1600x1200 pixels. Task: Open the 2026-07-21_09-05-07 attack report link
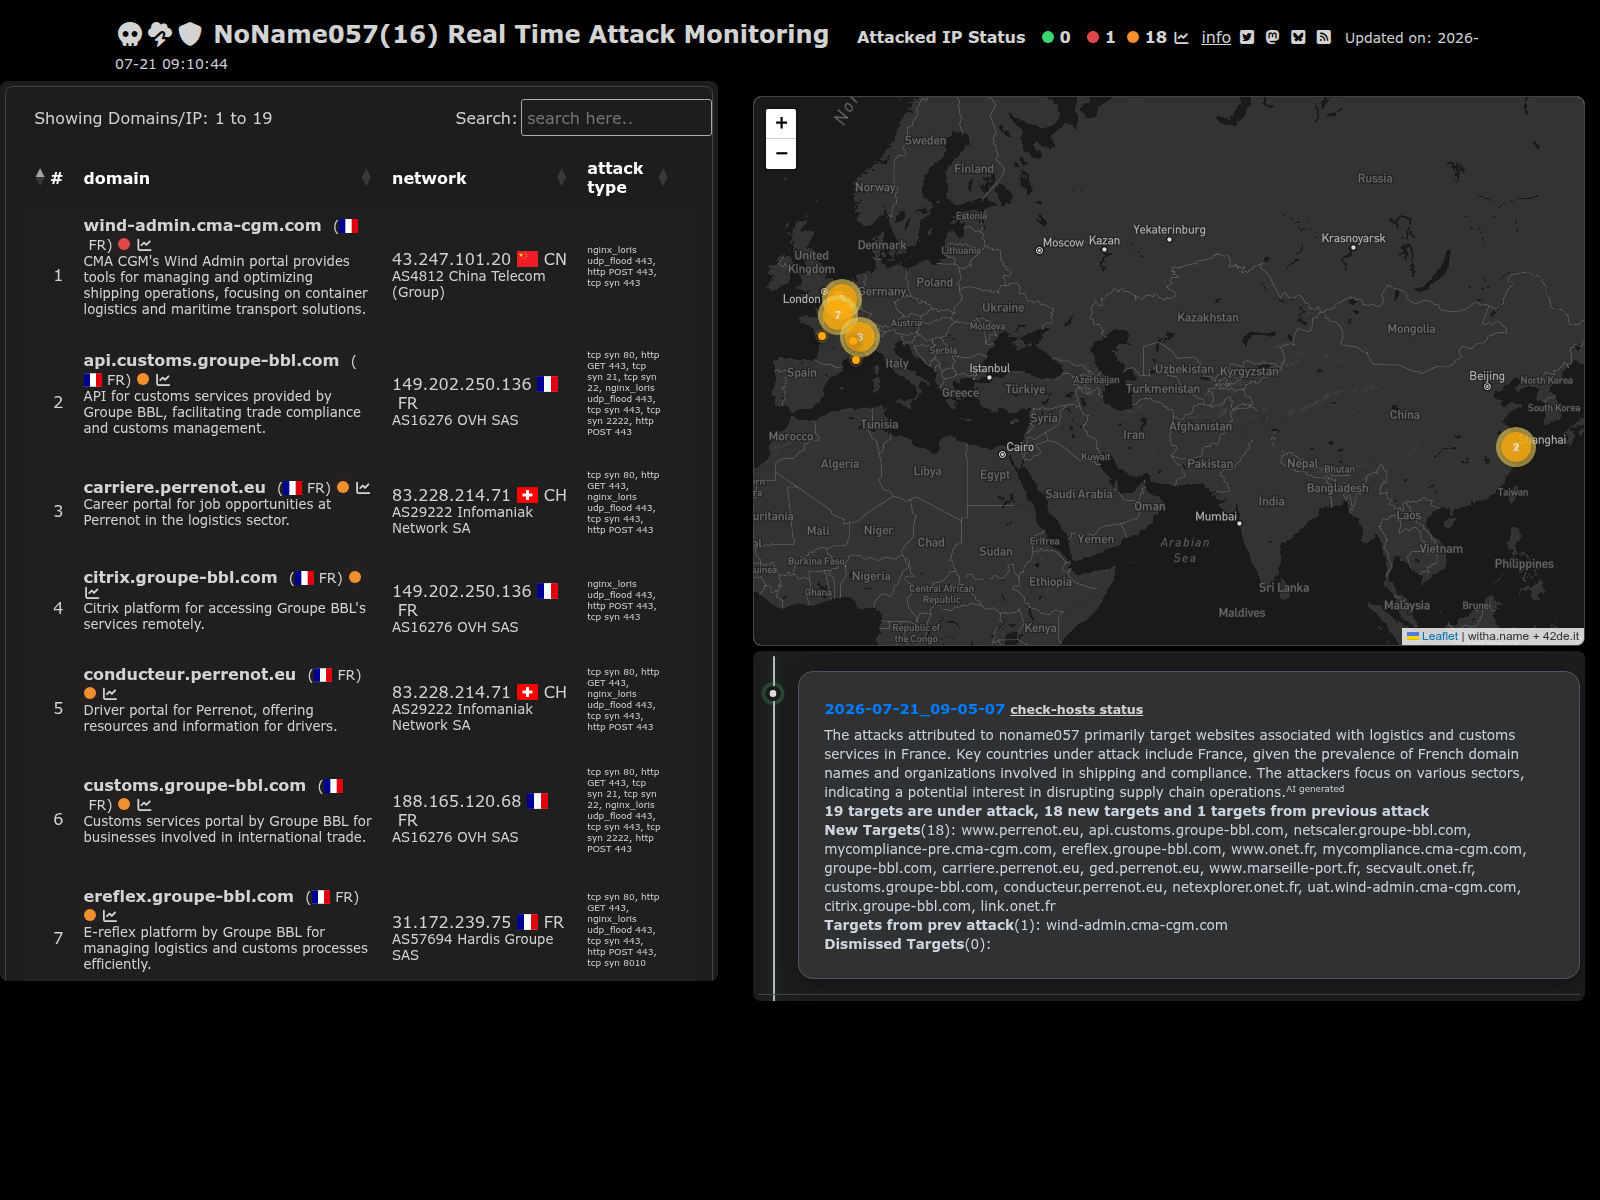tap(914, 709)
